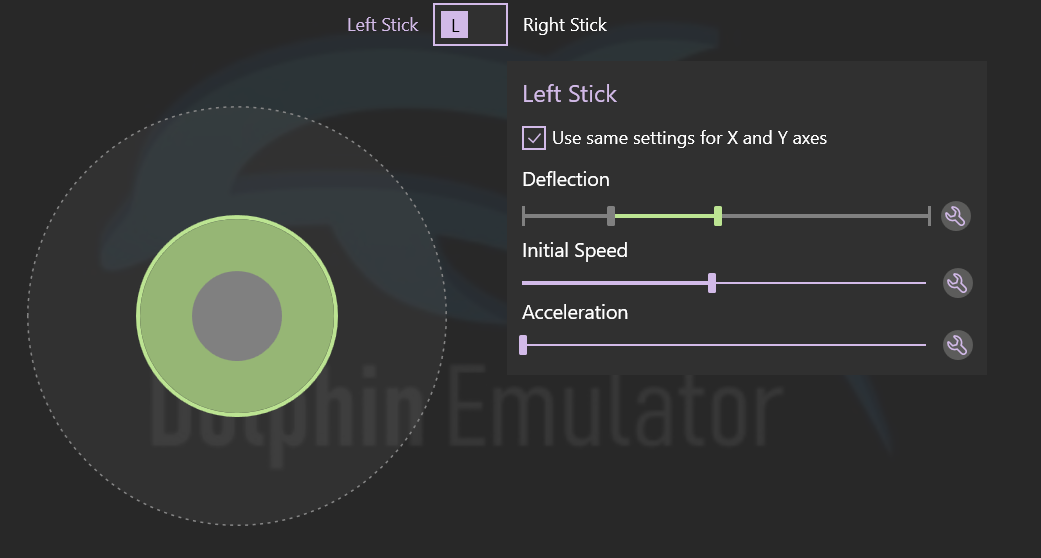Click the L knob in stick toggle
The width and height of the screenshot is (1041, 558).
click(x=454, y=25)
